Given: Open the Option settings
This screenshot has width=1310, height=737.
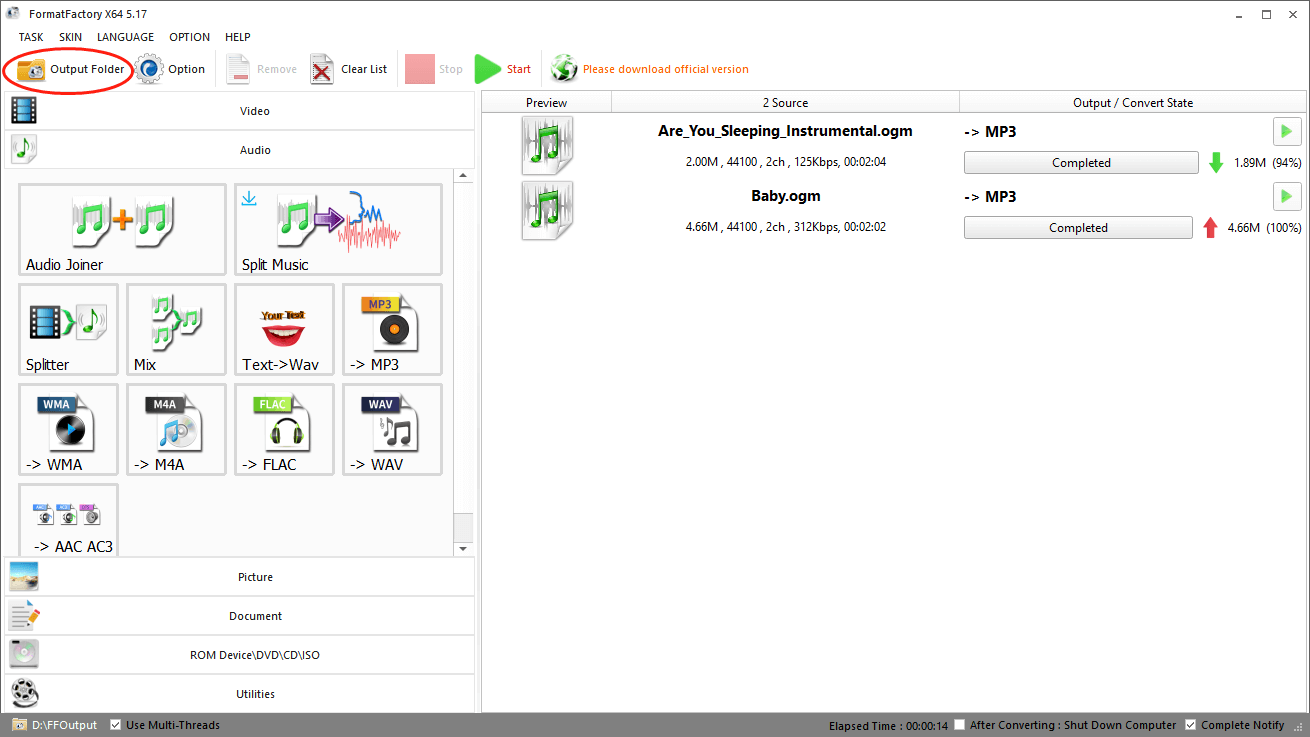Looking at the screenshot, I should coord(171,69).
